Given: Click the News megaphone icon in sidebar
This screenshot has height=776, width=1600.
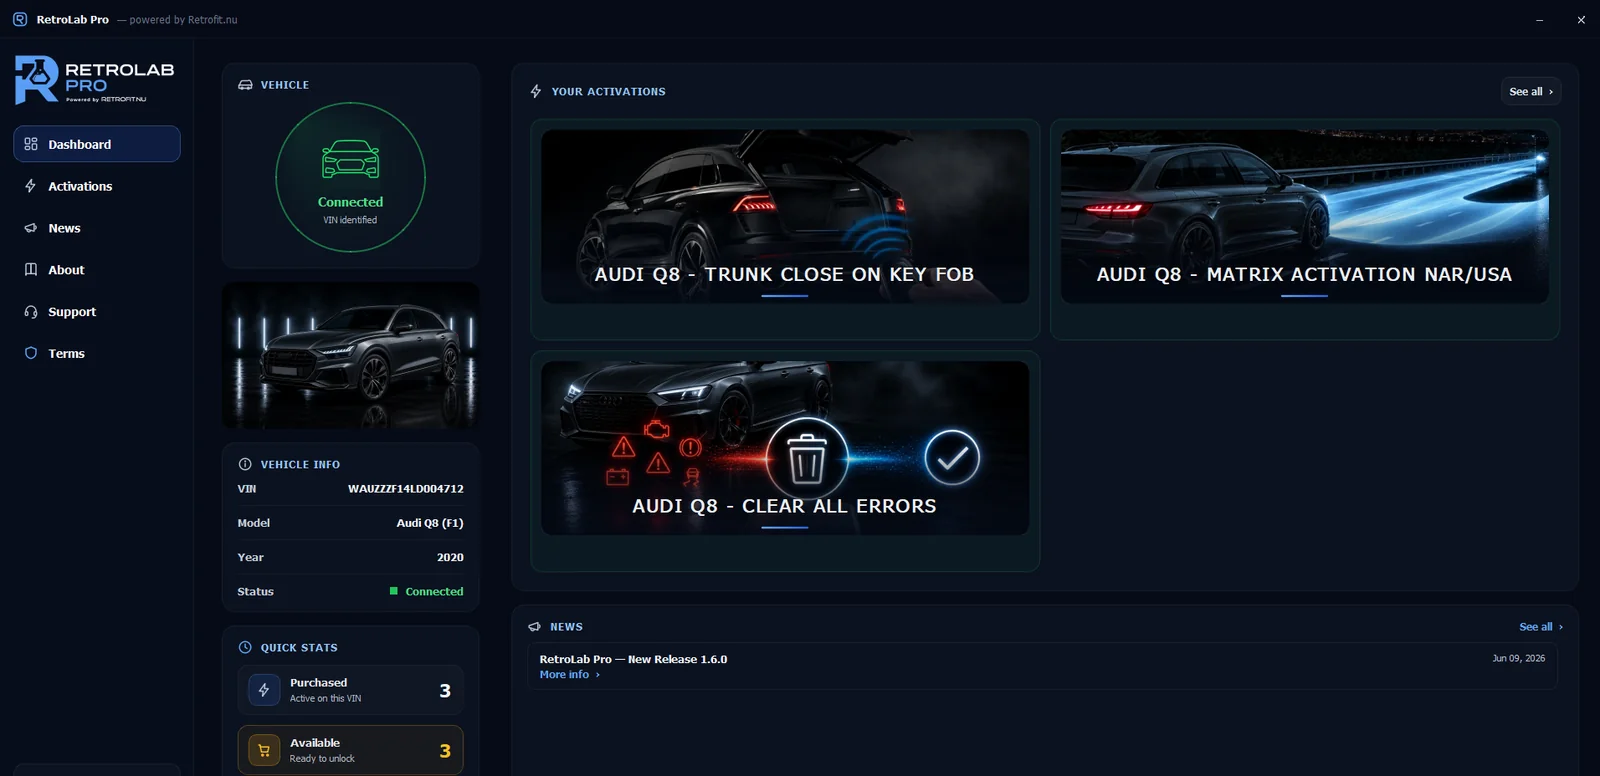Looking at the screenshot, I should click(x=31, y=228).
